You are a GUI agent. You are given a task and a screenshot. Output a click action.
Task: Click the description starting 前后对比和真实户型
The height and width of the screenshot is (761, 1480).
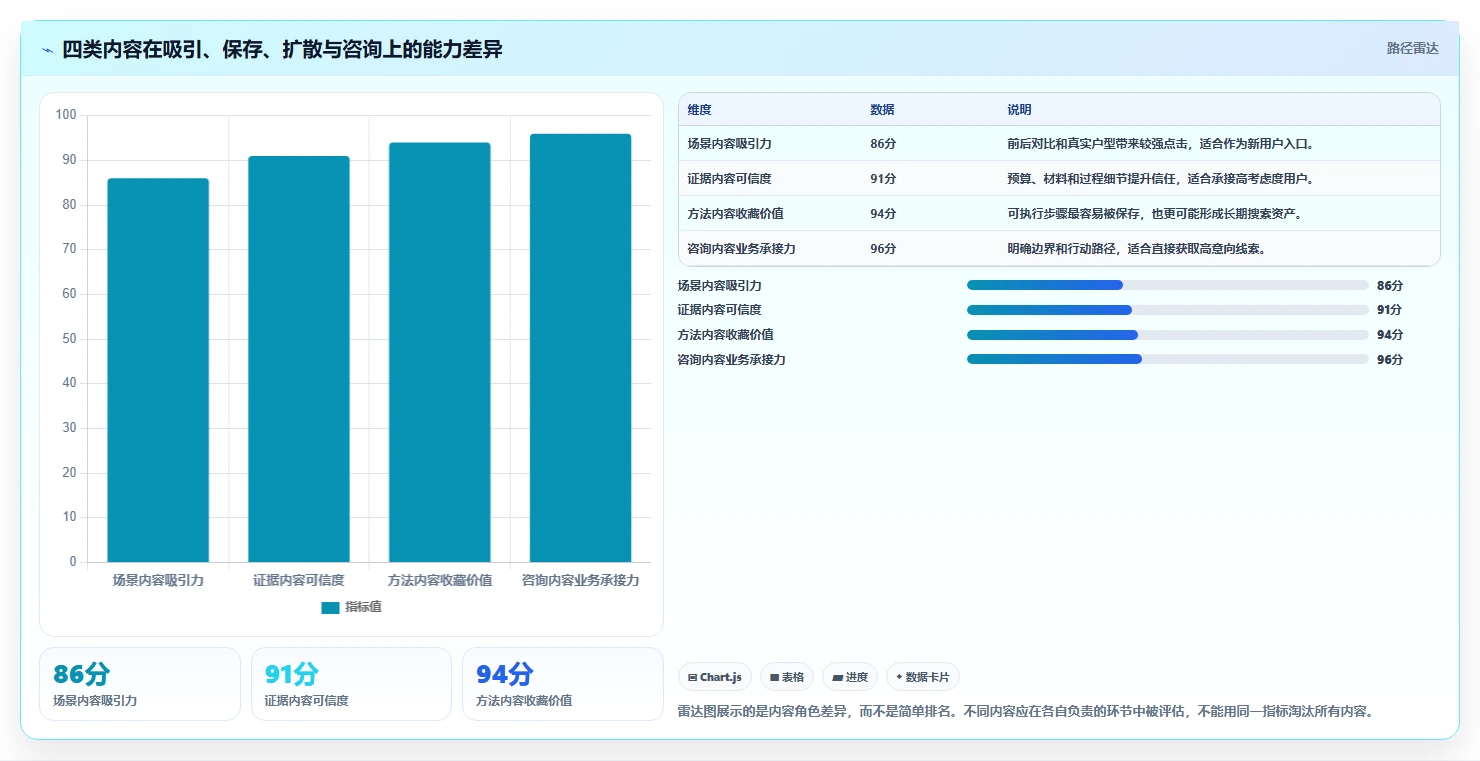pos(1160,144)
